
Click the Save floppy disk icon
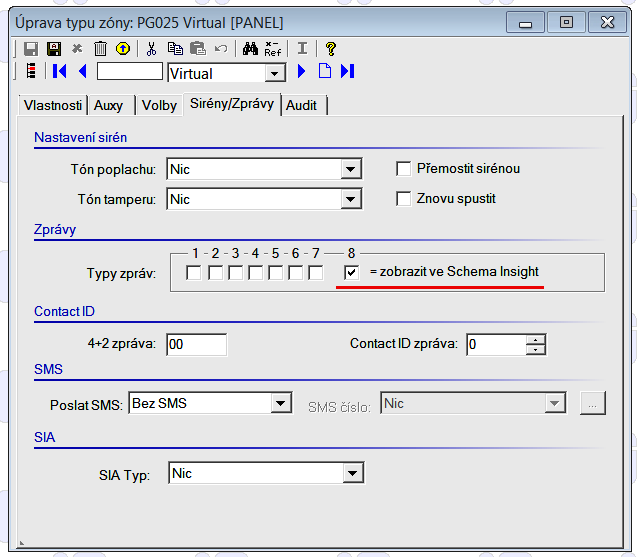point(30,48)
